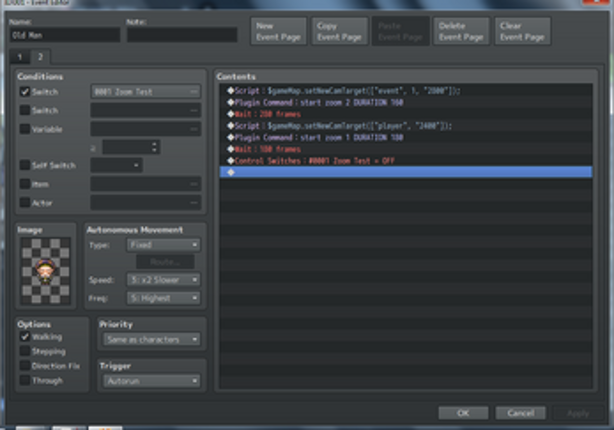
Task: Enable the Through option checkbox
Action: click(x=25, y=380)
